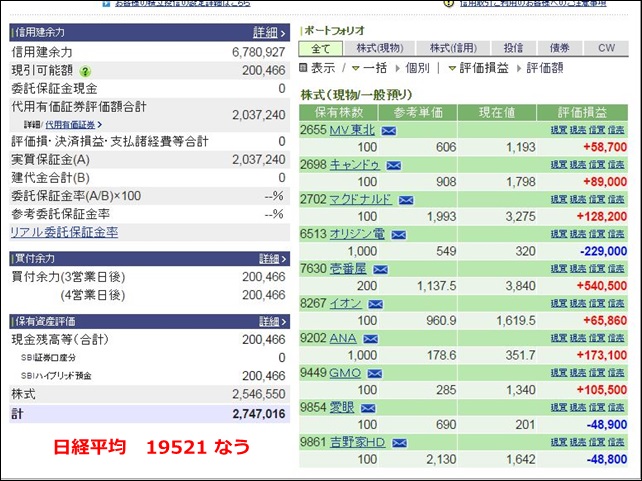Open 詳細 in the 保有資産評価 header
This screenshot has width=642, height=481.
(x=271, y=321)
